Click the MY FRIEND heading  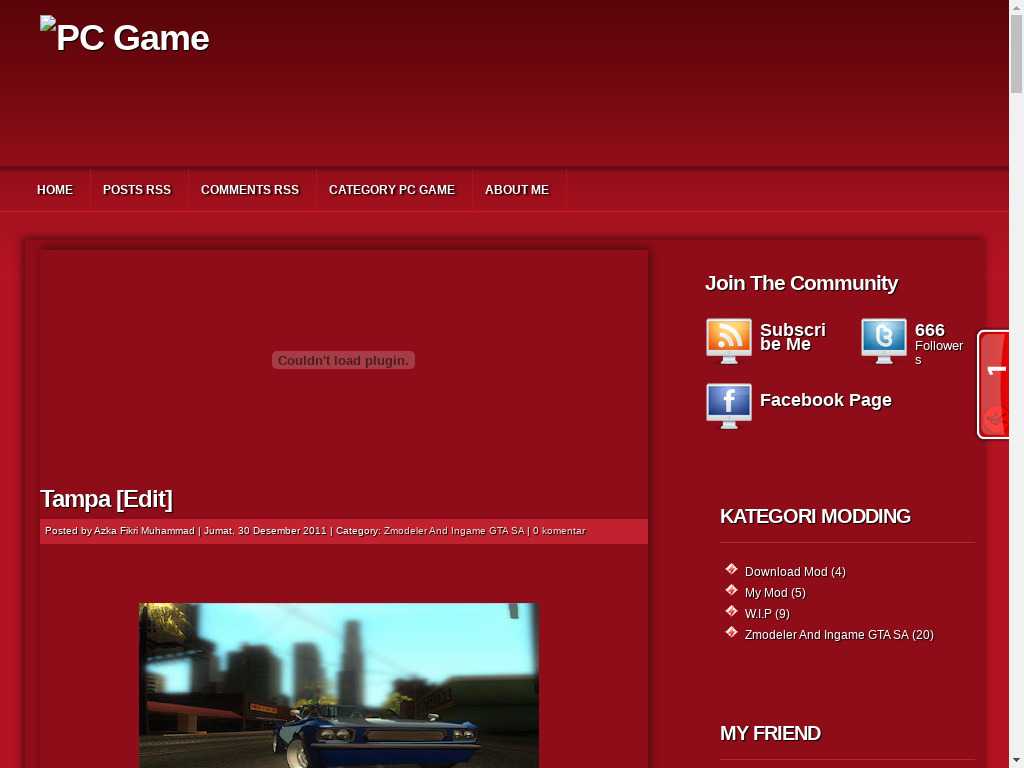point(770,733)
